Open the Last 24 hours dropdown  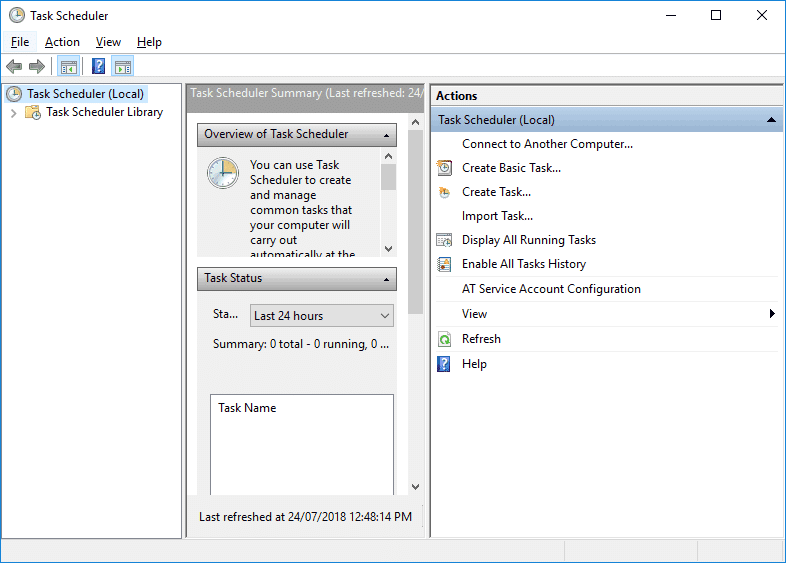pyautogui.click(x=322, y=316)
